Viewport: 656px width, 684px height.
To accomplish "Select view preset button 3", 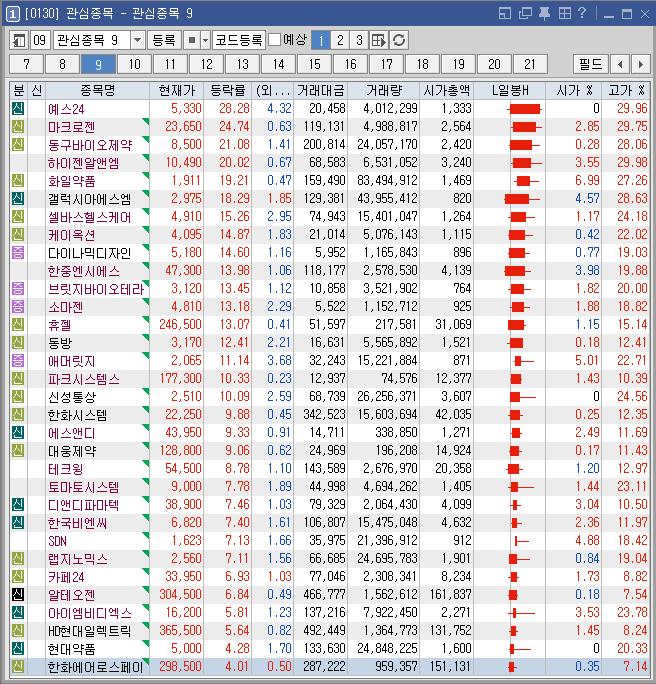I will pyautogui.click(x=359, y=41).
